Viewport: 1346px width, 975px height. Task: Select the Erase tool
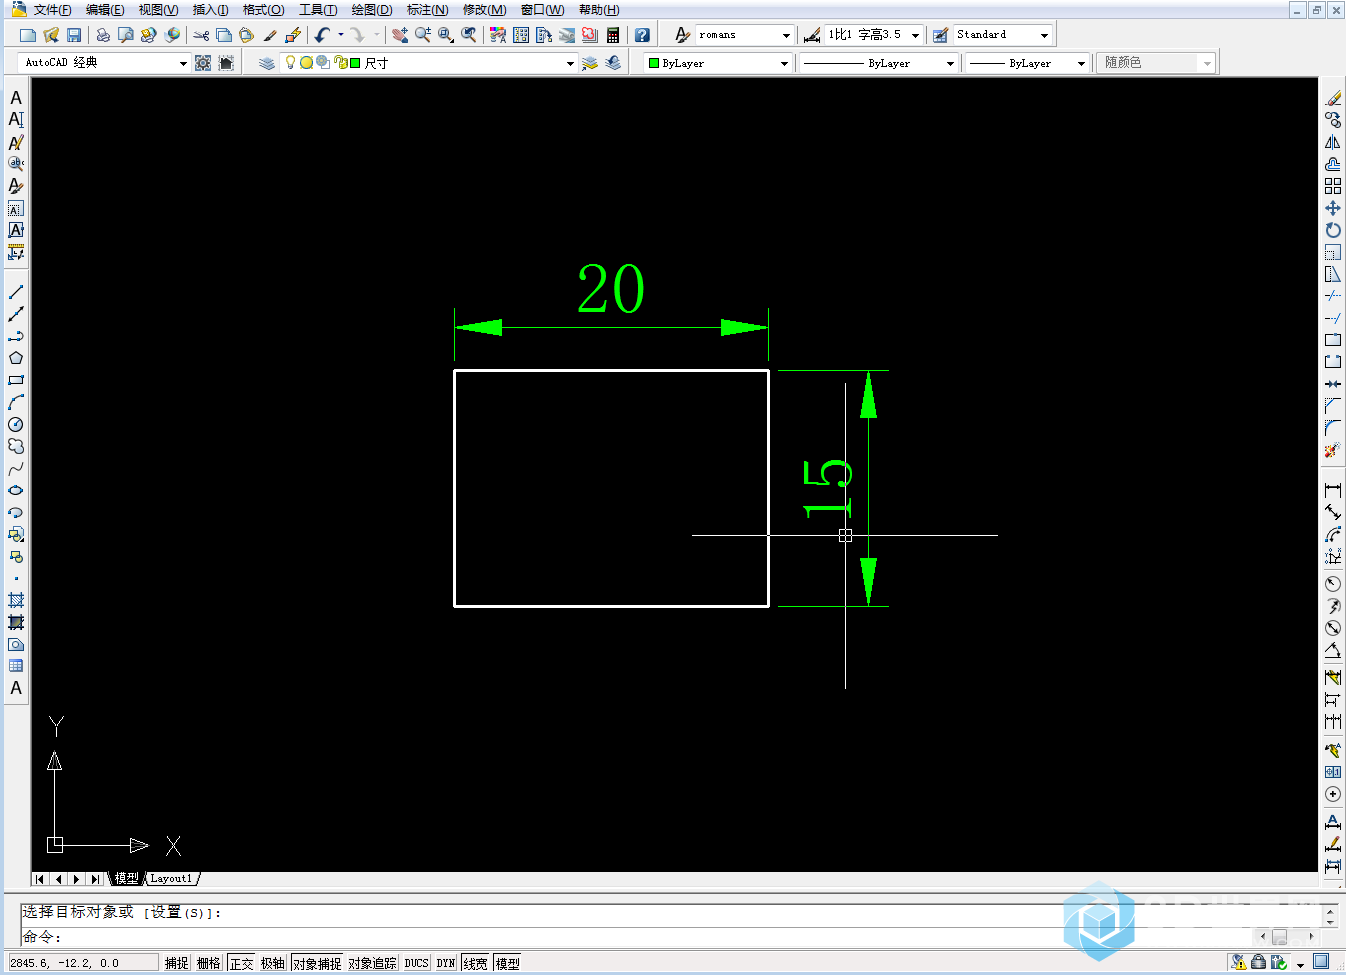(1333, 98)
